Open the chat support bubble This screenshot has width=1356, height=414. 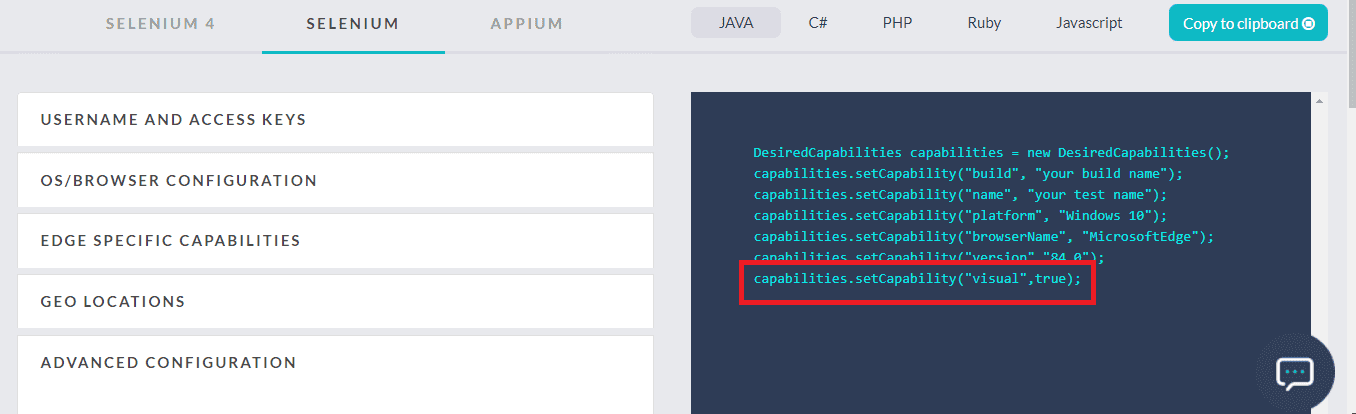(1295, 373)
